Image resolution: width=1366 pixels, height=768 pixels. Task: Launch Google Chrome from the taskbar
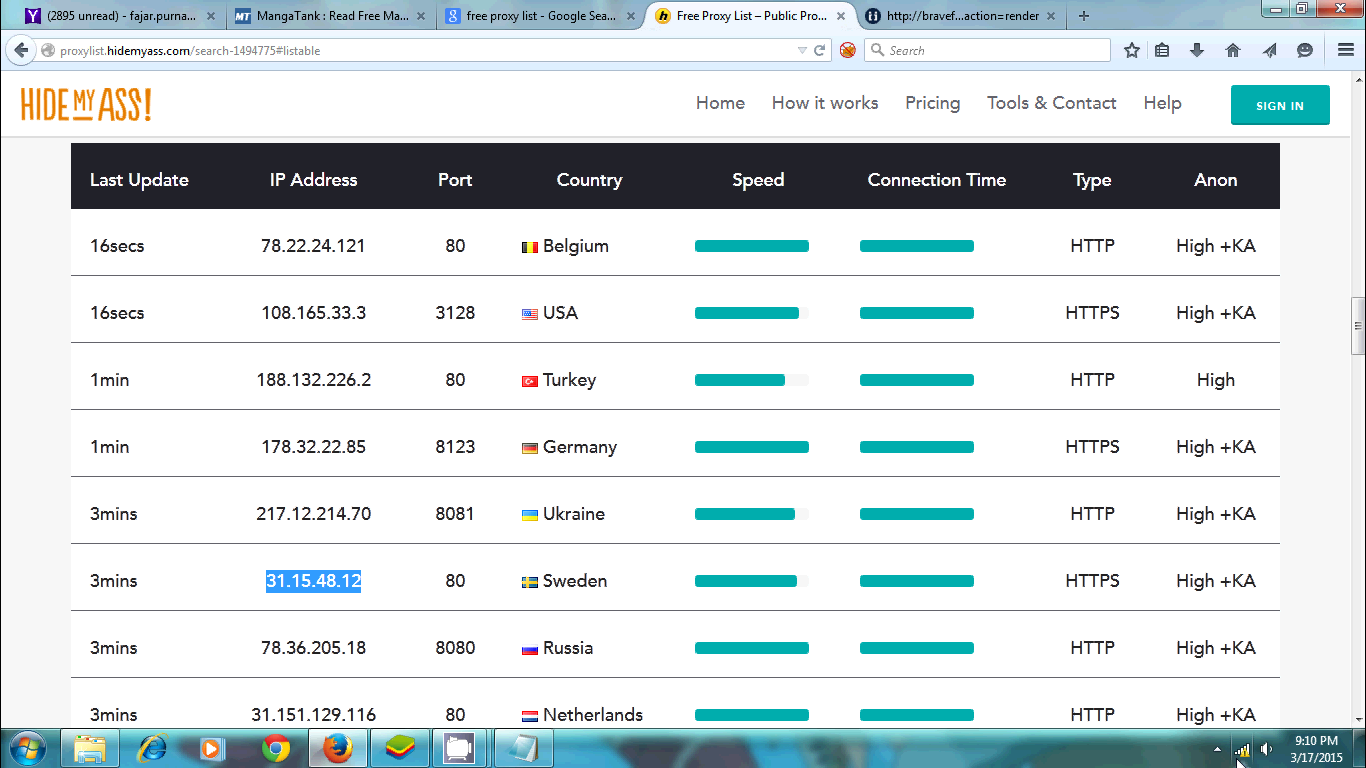coord(276,748)
